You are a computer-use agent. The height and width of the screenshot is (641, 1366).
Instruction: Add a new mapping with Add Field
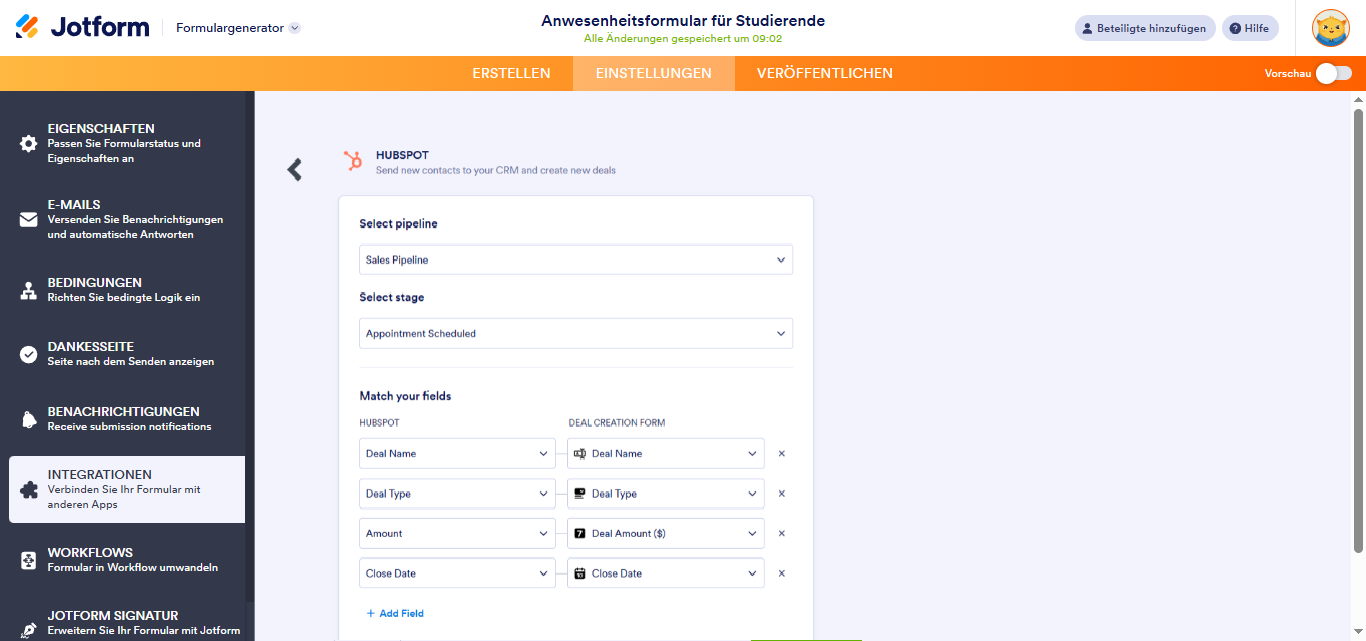click(x=395, y=612)
